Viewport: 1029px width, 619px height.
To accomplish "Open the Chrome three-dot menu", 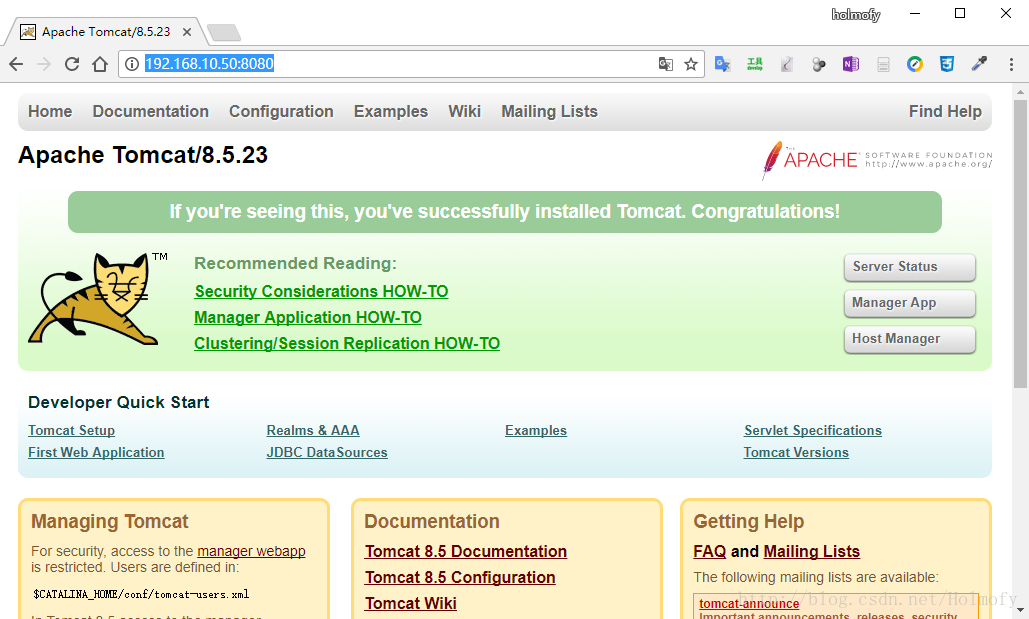I will pos(1011,64).
